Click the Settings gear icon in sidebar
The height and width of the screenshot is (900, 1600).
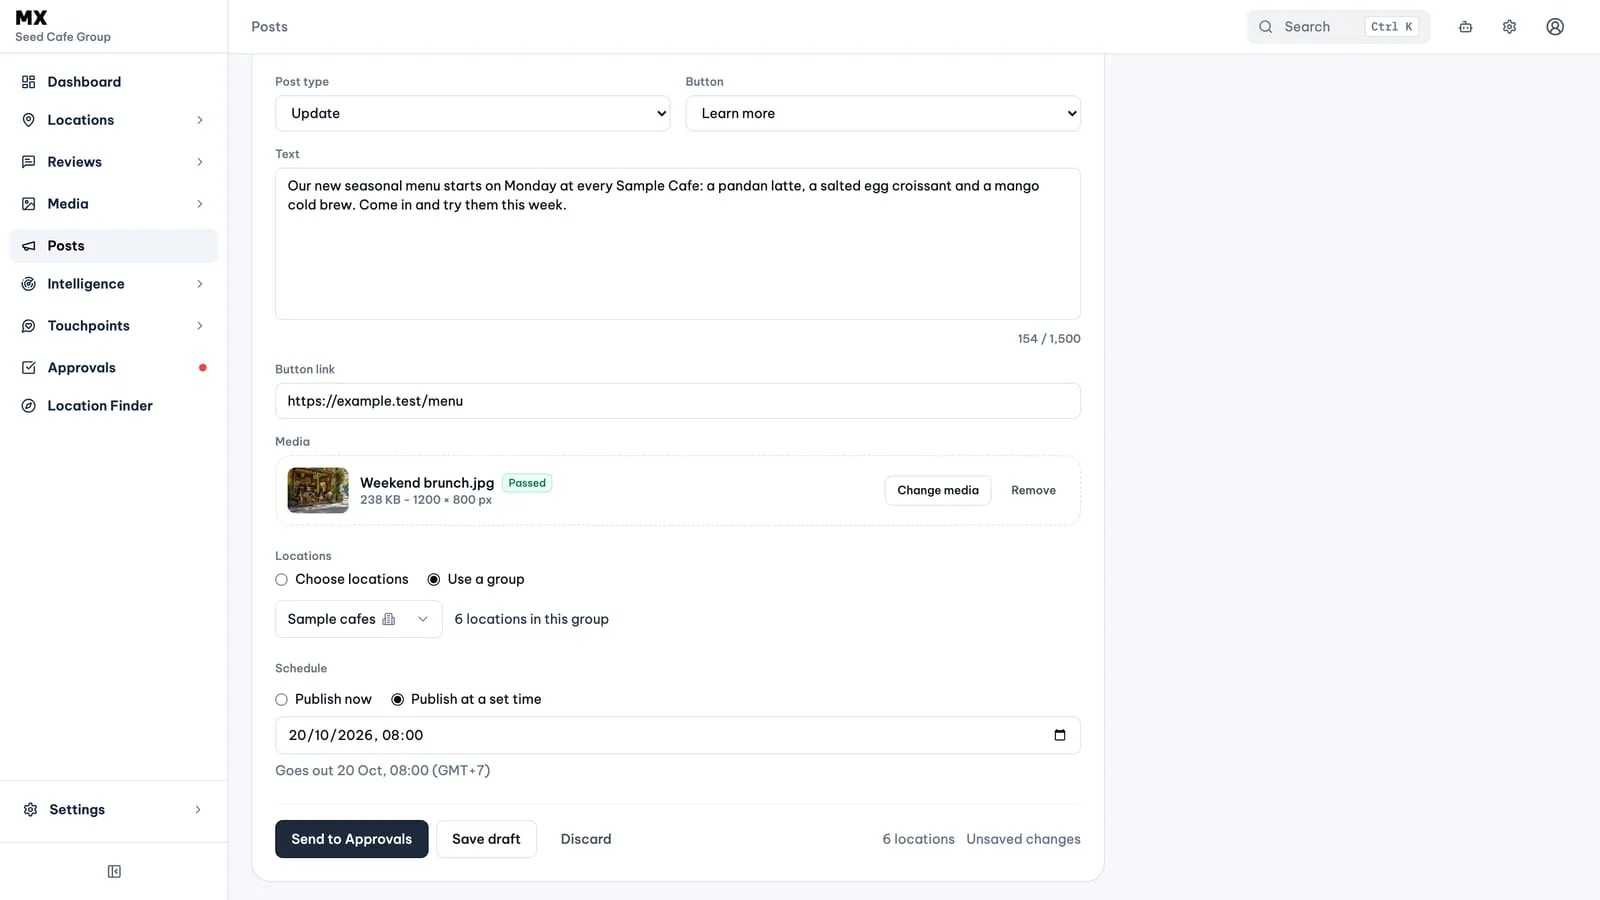pyautogui.click(x=31, y=810)
